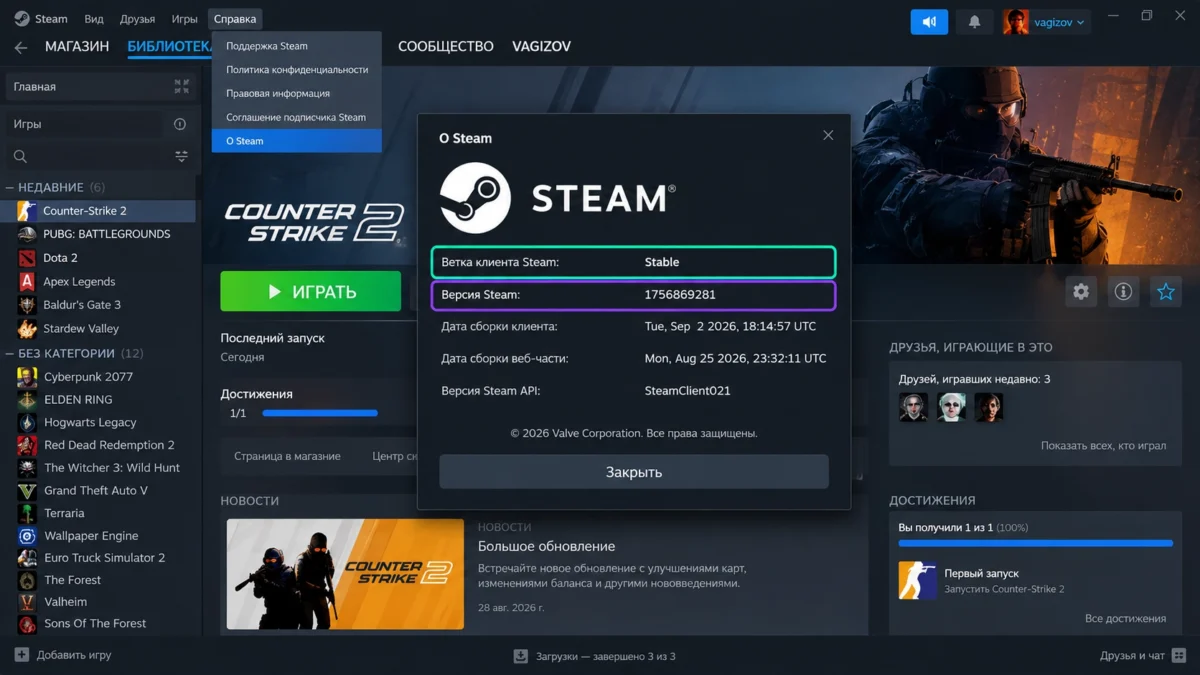The height and width of the screenshot is (675, 1200).
Task: Click Загрузки — завершено 3 из 3
Action: (605, 656)
